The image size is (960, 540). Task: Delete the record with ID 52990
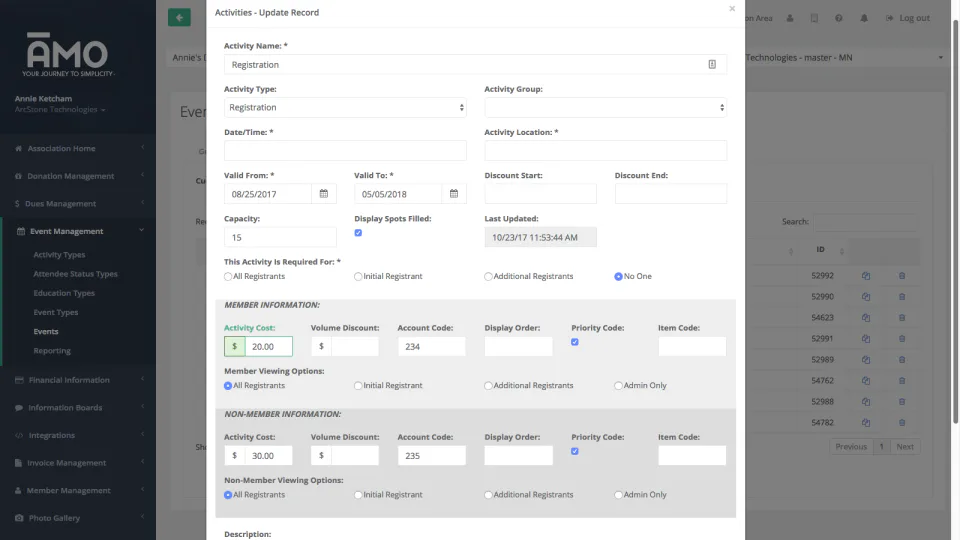902,297
